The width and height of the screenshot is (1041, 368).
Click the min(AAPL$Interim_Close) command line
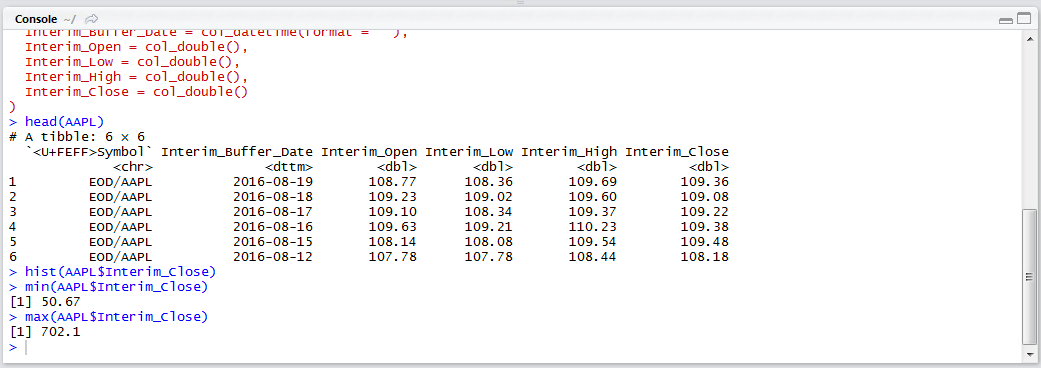pyautogui.click(x=116, y=287)
